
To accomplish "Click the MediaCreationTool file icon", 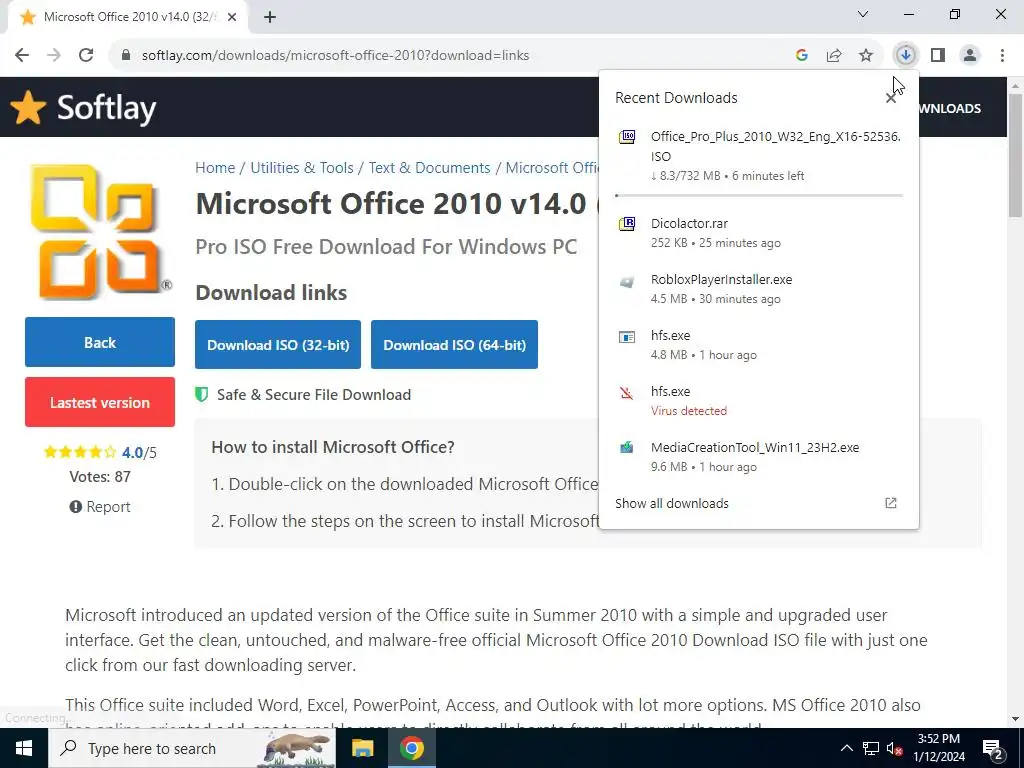I will pos(627,447).
